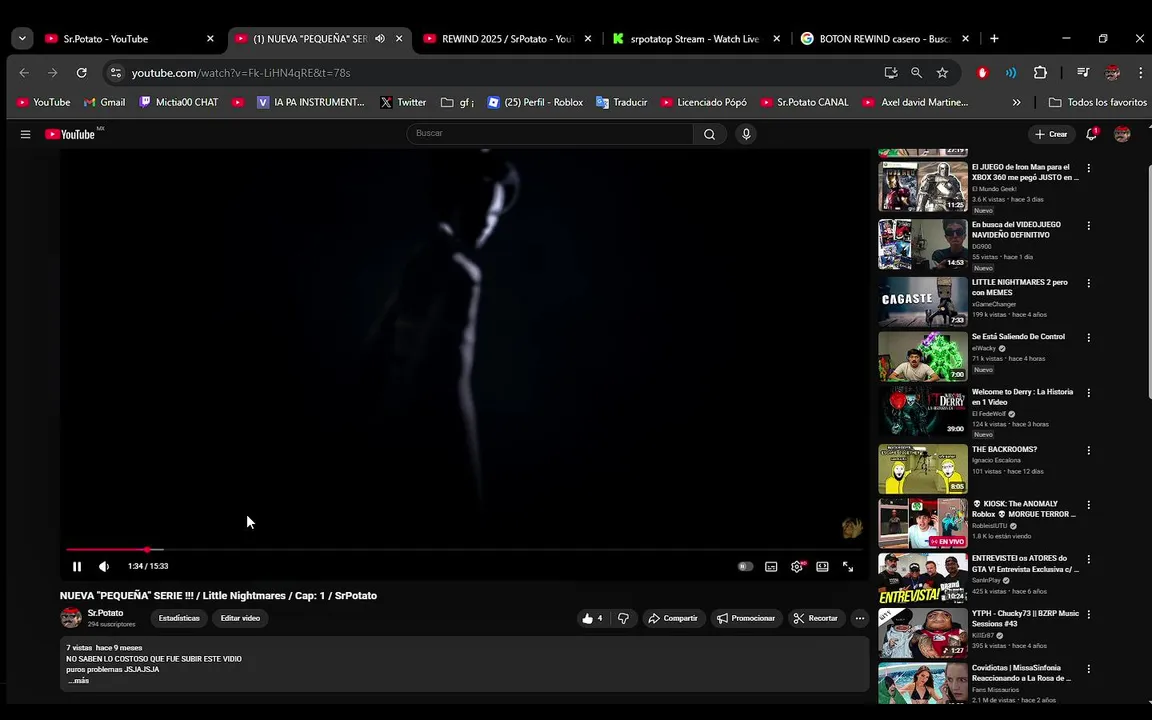This screenshot has height=720, width=1152.
Task: Open the Traducir bookmark
Action: tap(622, 103)
